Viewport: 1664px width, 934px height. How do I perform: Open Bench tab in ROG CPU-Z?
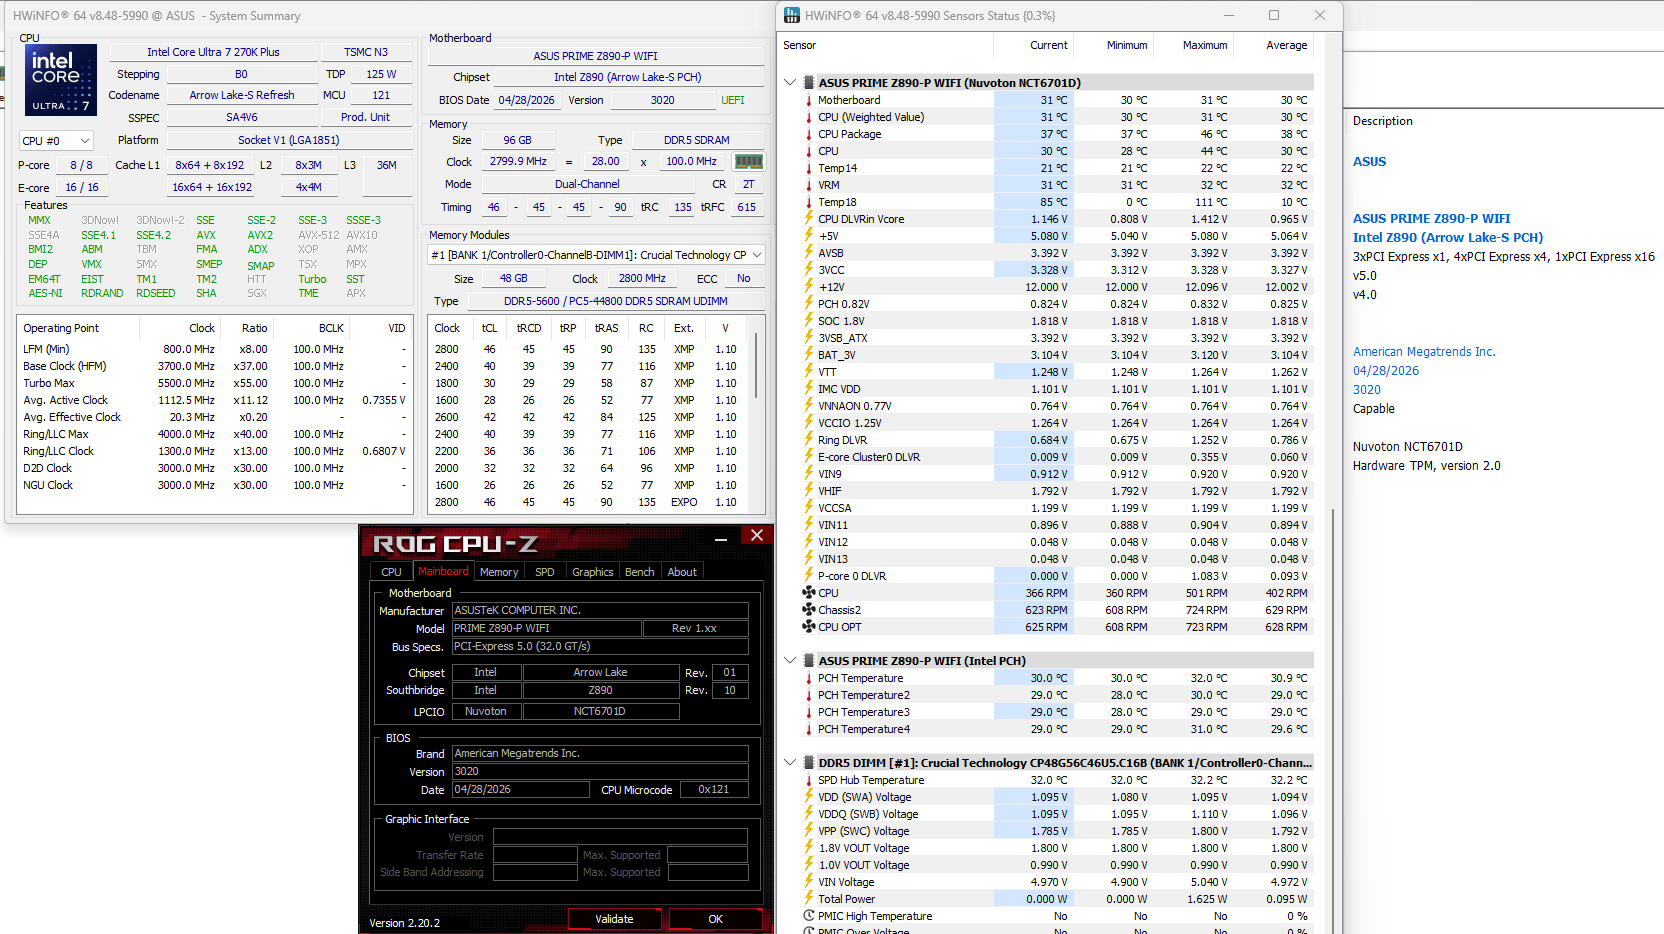[x=640, y=572]
